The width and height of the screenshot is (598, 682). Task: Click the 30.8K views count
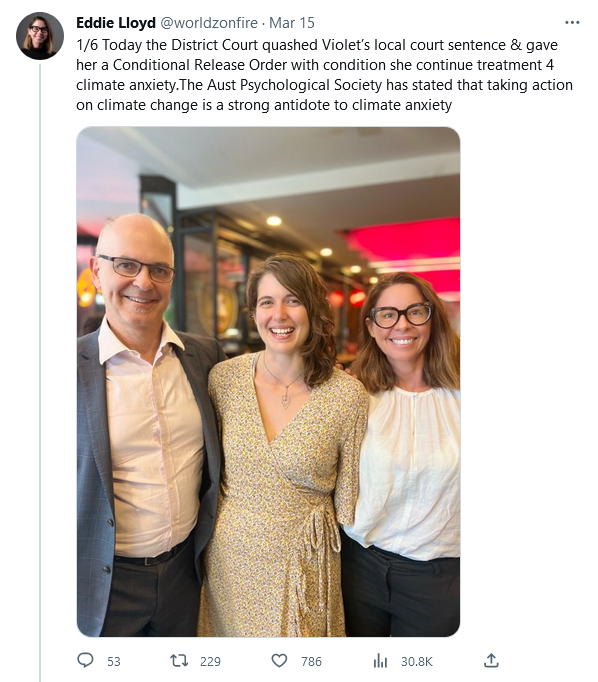tap(417, 662)
